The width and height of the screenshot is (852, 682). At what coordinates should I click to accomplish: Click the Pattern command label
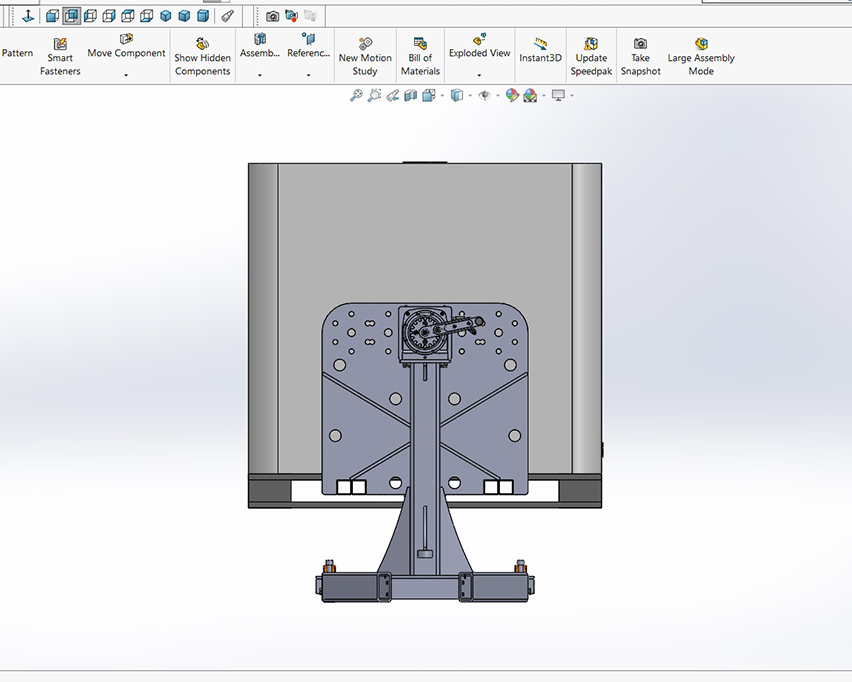pos(17,53)
